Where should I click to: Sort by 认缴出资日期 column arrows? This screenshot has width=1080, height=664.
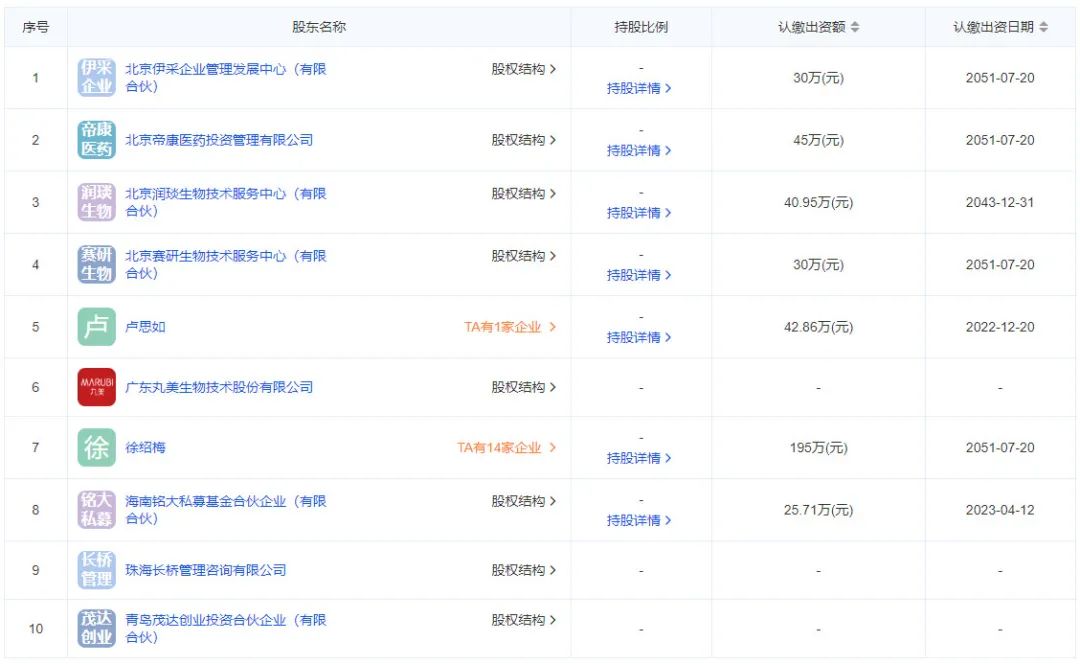tap(1043, 27)
